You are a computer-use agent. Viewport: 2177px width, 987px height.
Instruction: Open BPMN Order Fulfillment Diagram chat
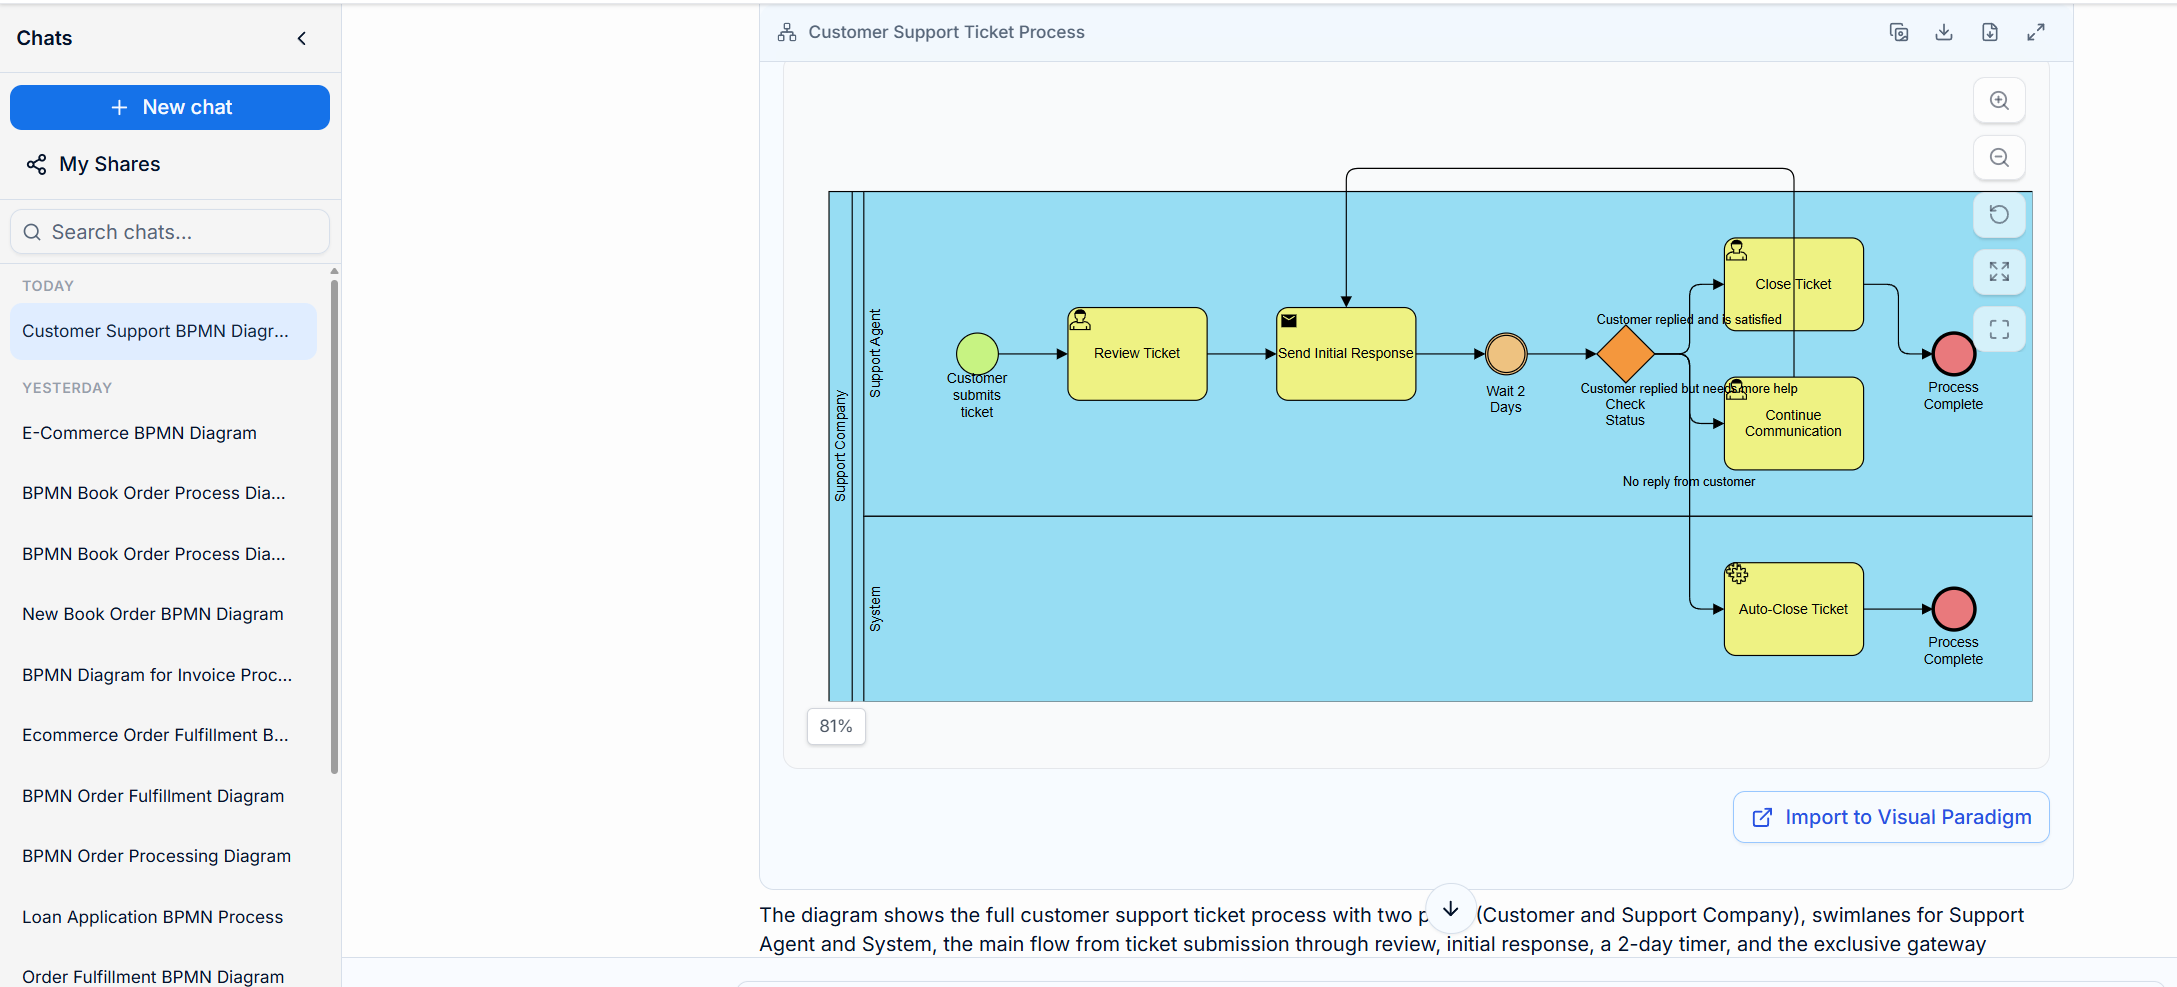[x=153, y=796]
